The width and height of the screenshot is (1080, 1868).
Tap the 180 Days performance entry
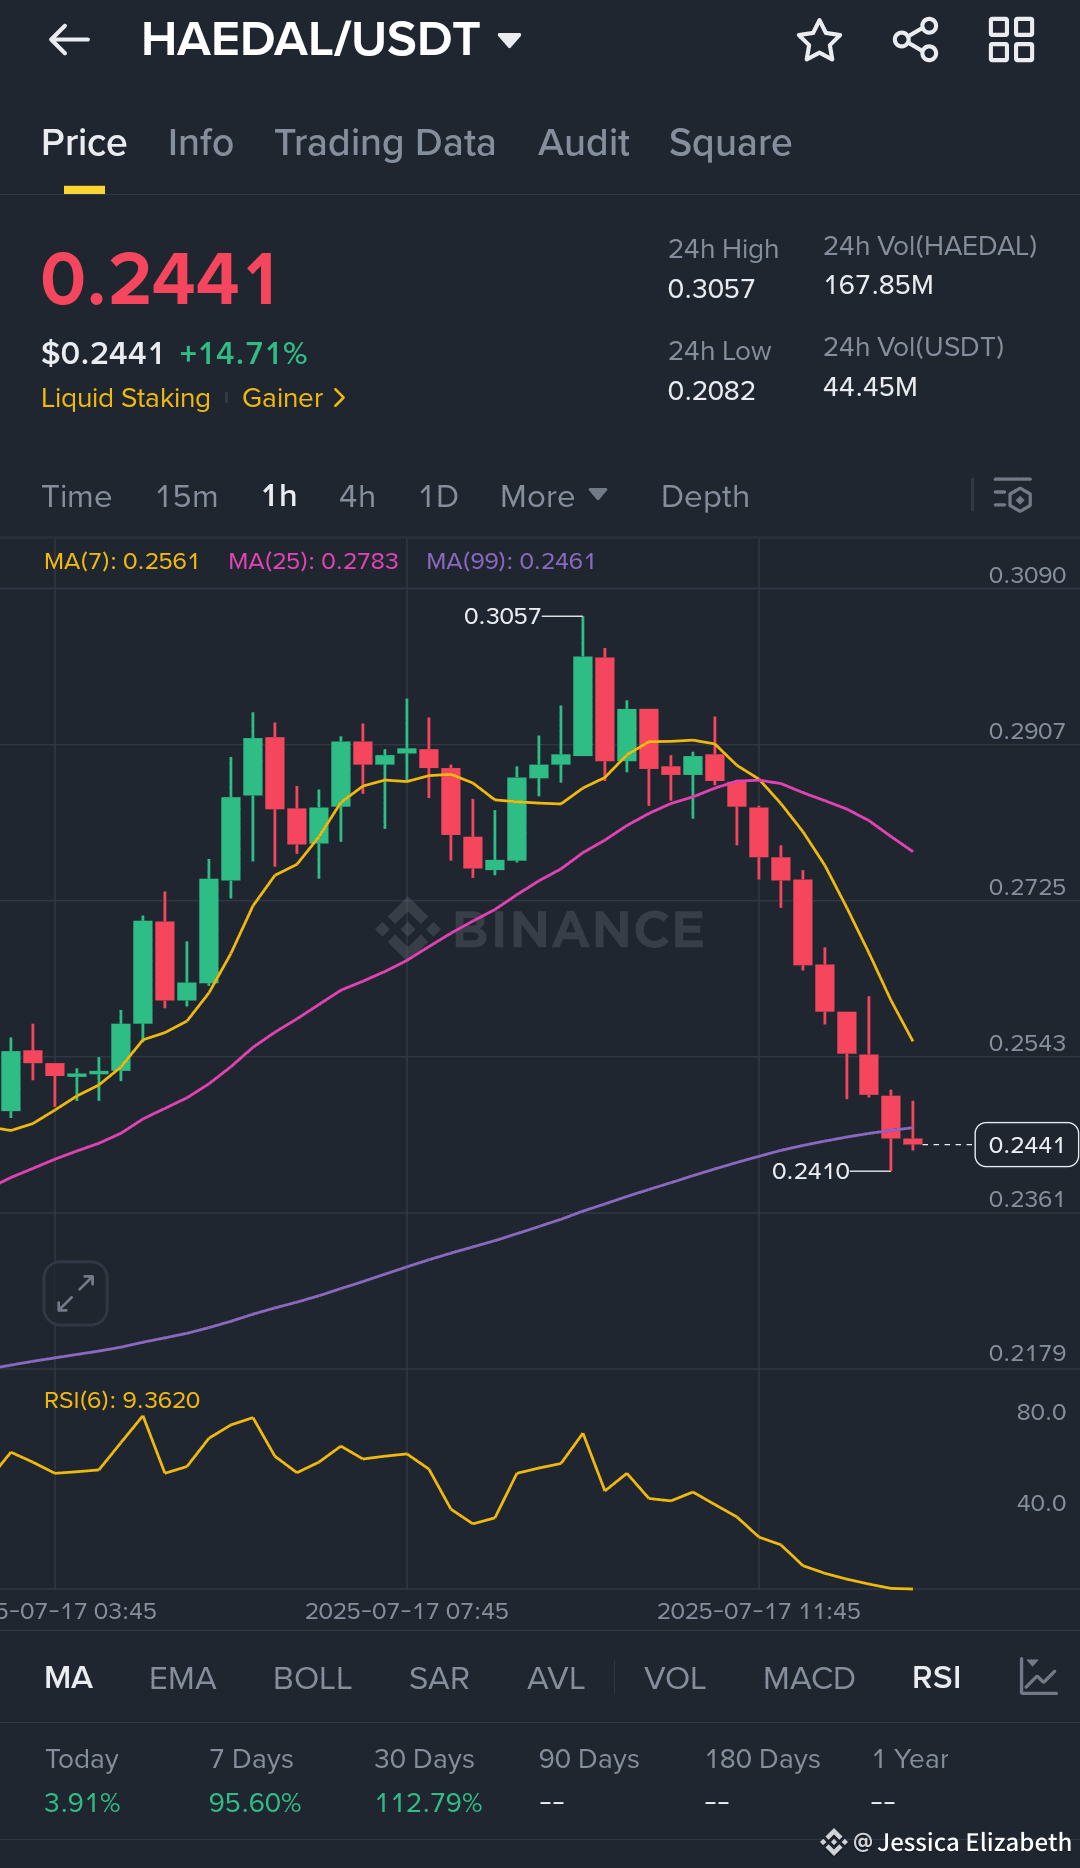(x=762, y=1781)
